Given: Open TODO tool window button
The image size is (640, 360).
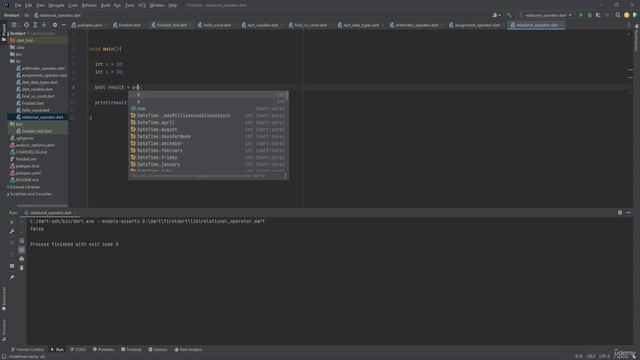Looking at the screenshot, I should (x=78, y=349).
